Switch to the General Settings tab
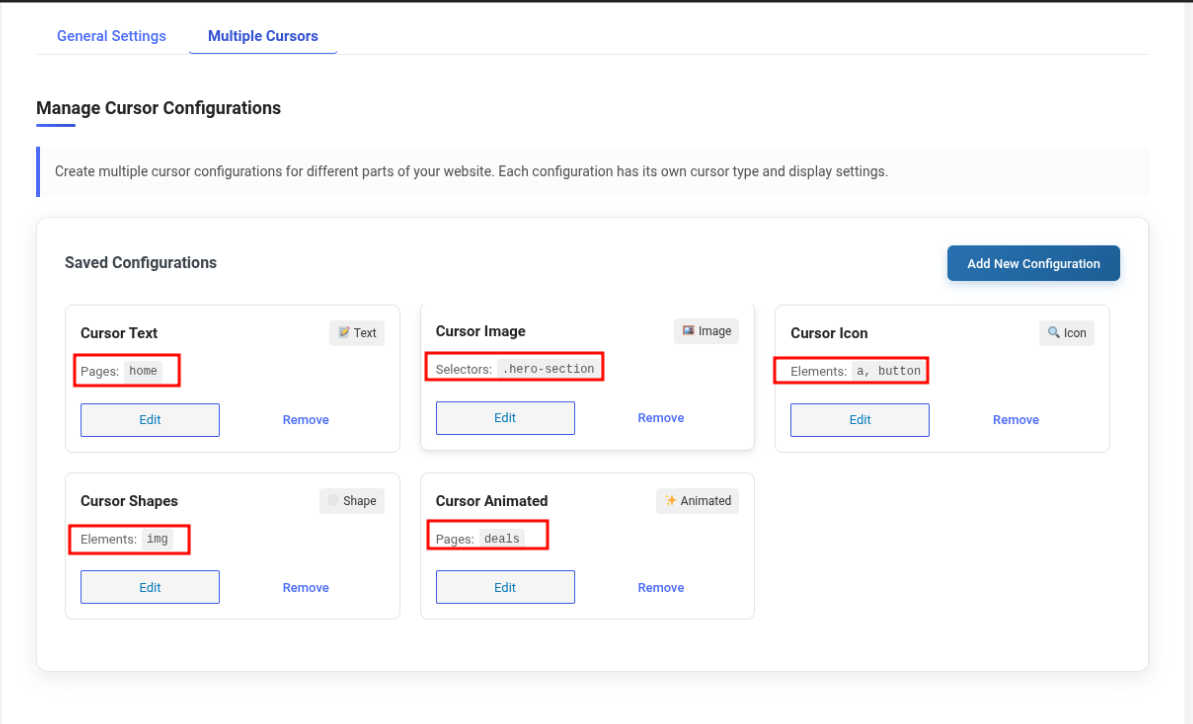1193x724 pixels. pyautogui.click(x=111, y=36)
